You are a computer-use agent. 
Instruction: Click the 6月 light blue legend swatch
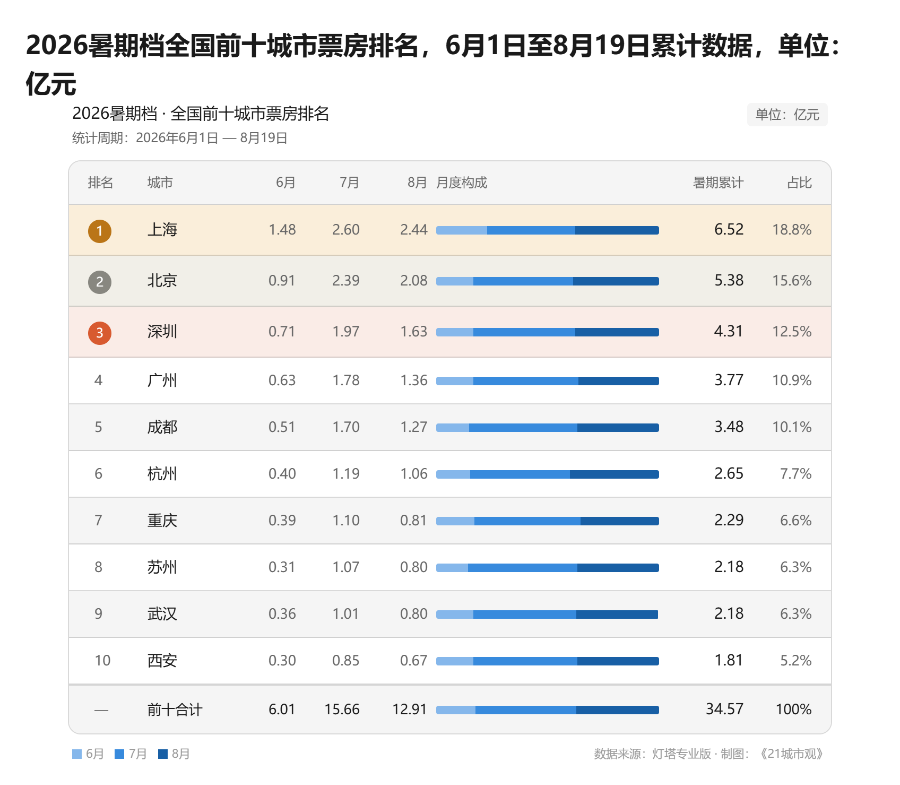pos(77,754)
